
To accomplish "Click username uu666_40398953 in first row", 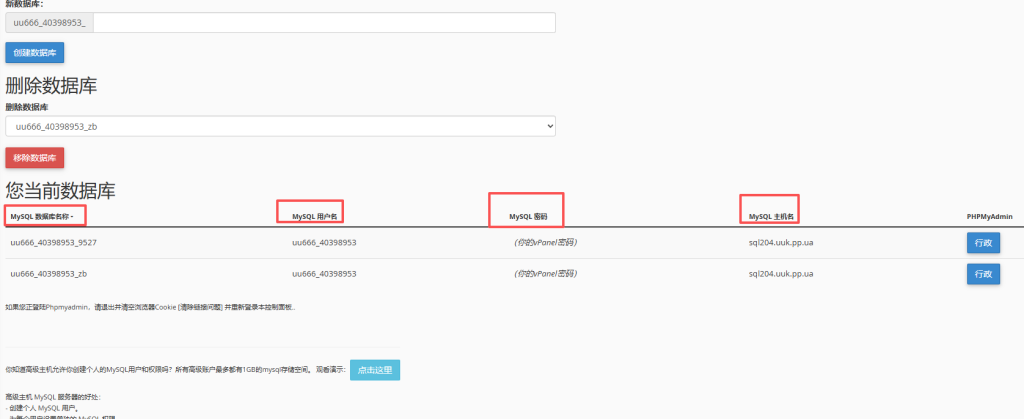I will (x=324, y=242).
